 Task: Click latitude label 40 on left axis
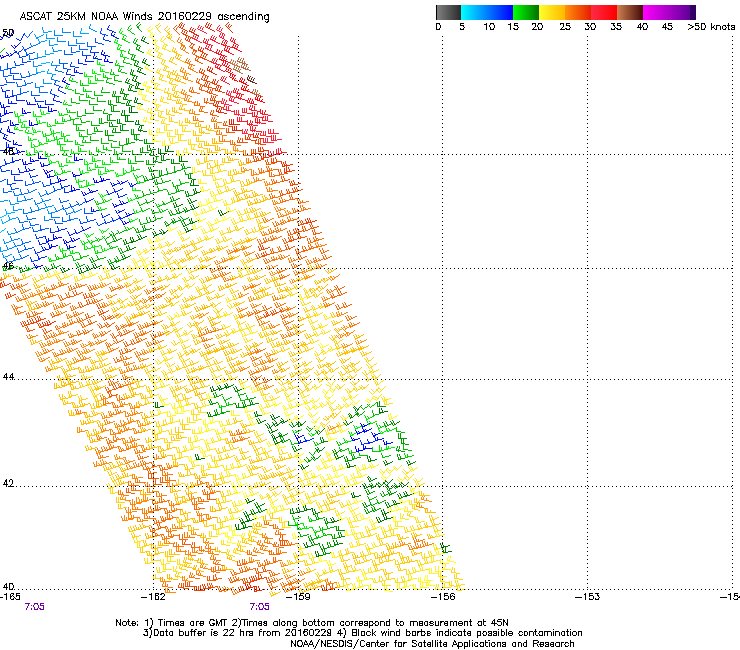(8, 587)
